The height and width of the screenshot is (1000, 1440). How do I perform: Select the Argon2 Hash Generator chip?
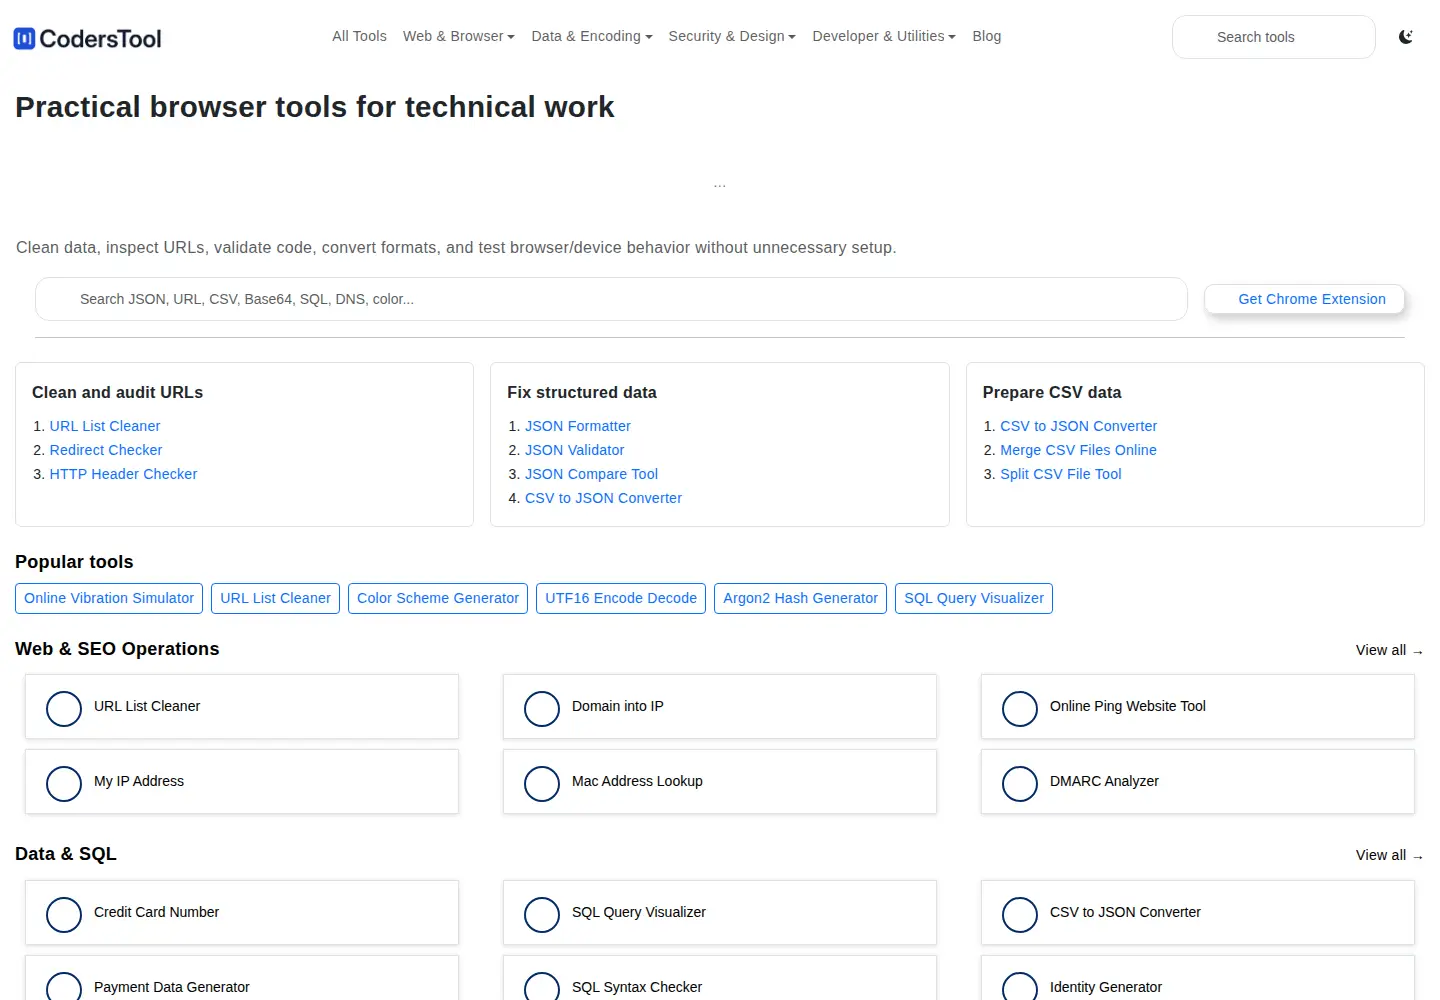click(801, 598)
